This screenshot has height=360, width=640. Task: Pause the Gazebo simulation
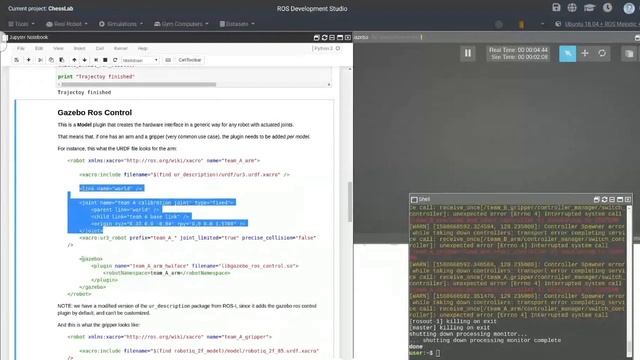[468, 53]
